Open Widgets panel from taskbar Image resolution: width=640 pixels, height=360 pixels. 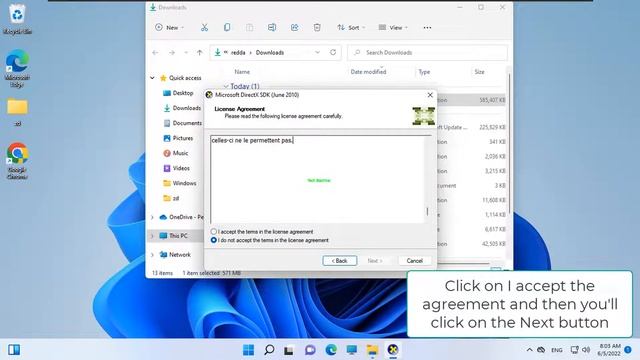(14, 350)
